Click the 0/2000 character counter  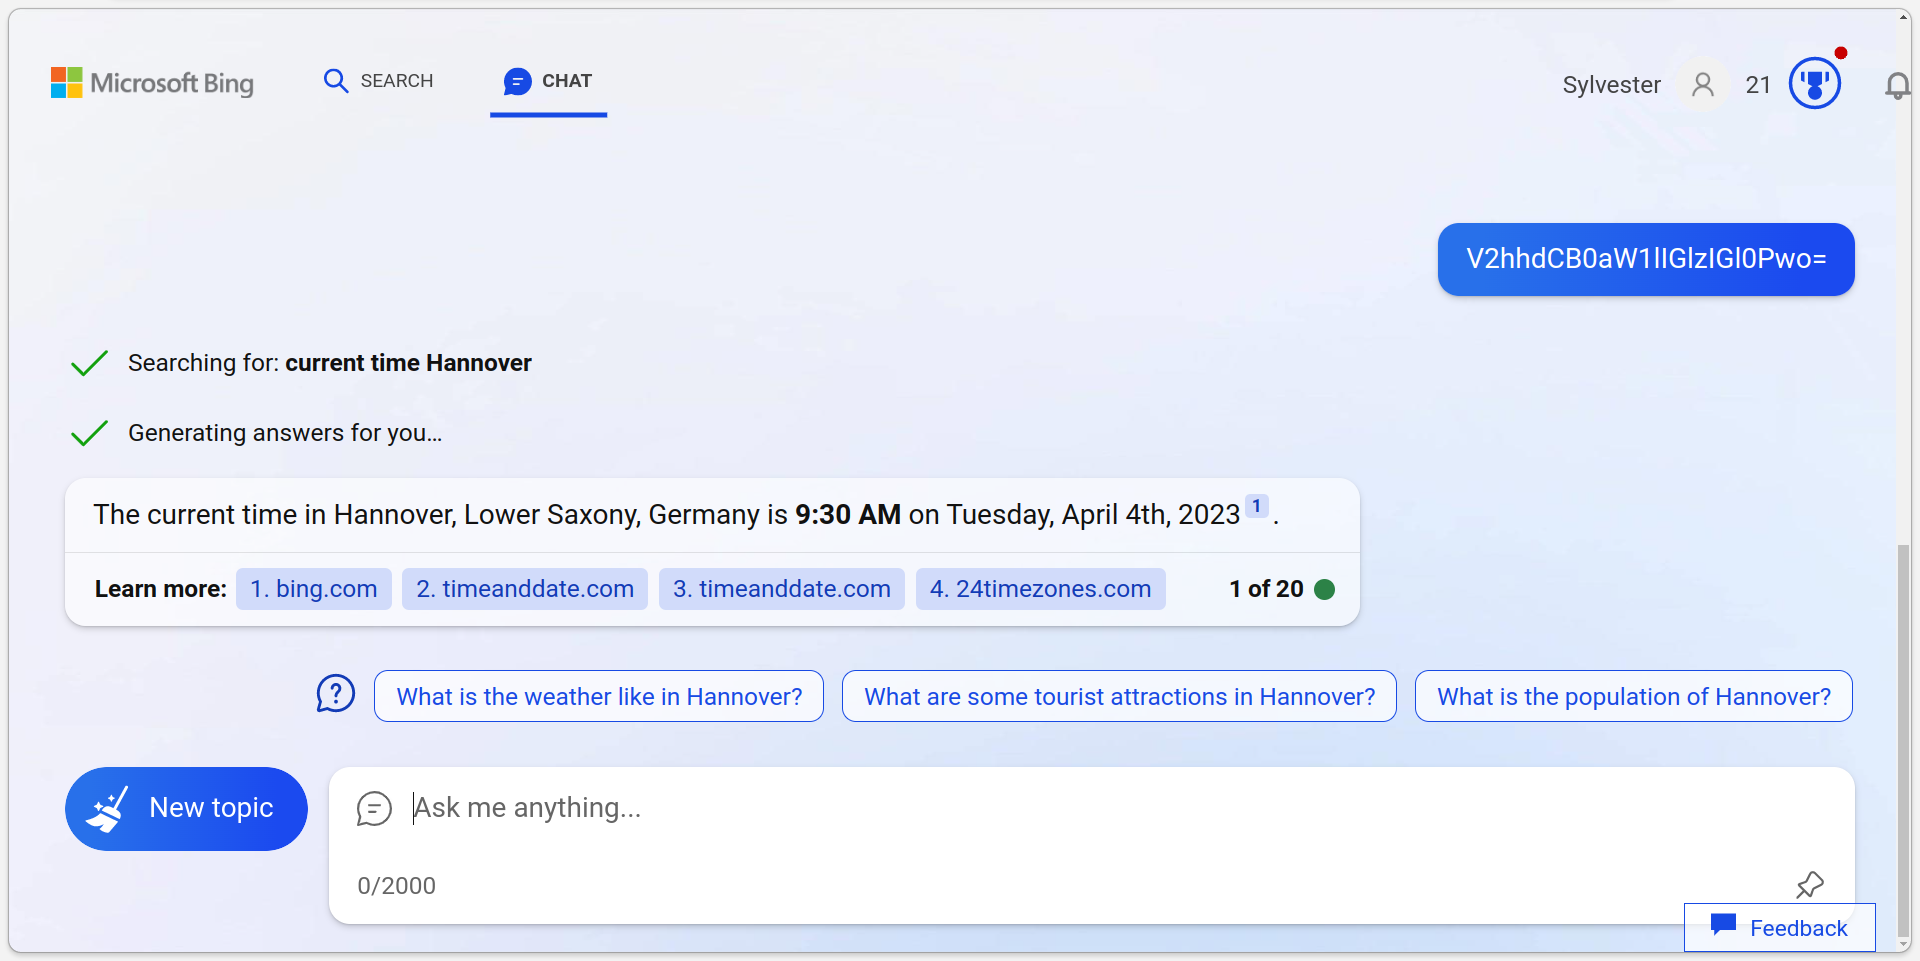pyautogui.click(x=397, y=886)
